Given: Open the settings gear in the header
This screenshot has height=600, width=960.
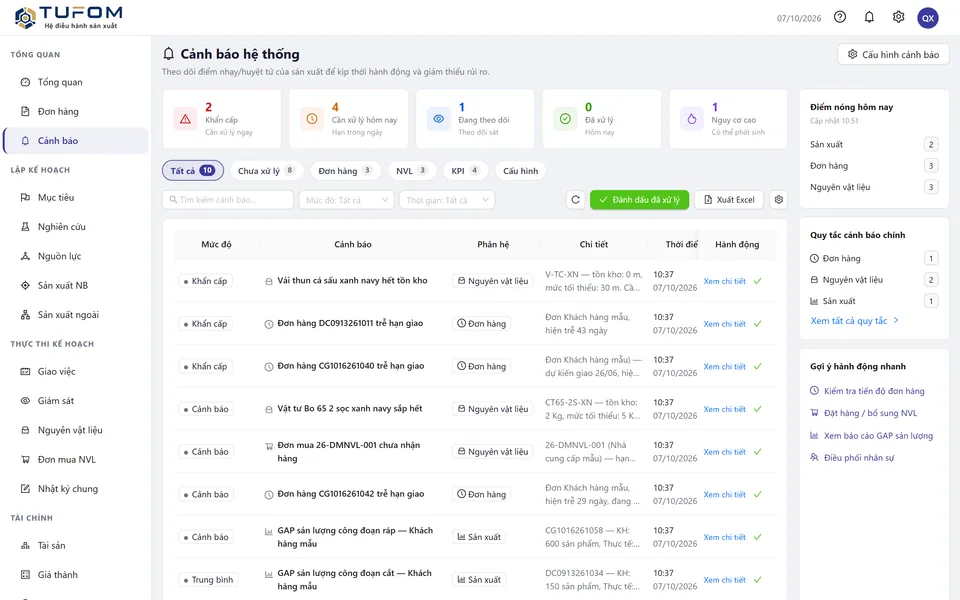Looking at the screenshot, I should click(898, 17).
